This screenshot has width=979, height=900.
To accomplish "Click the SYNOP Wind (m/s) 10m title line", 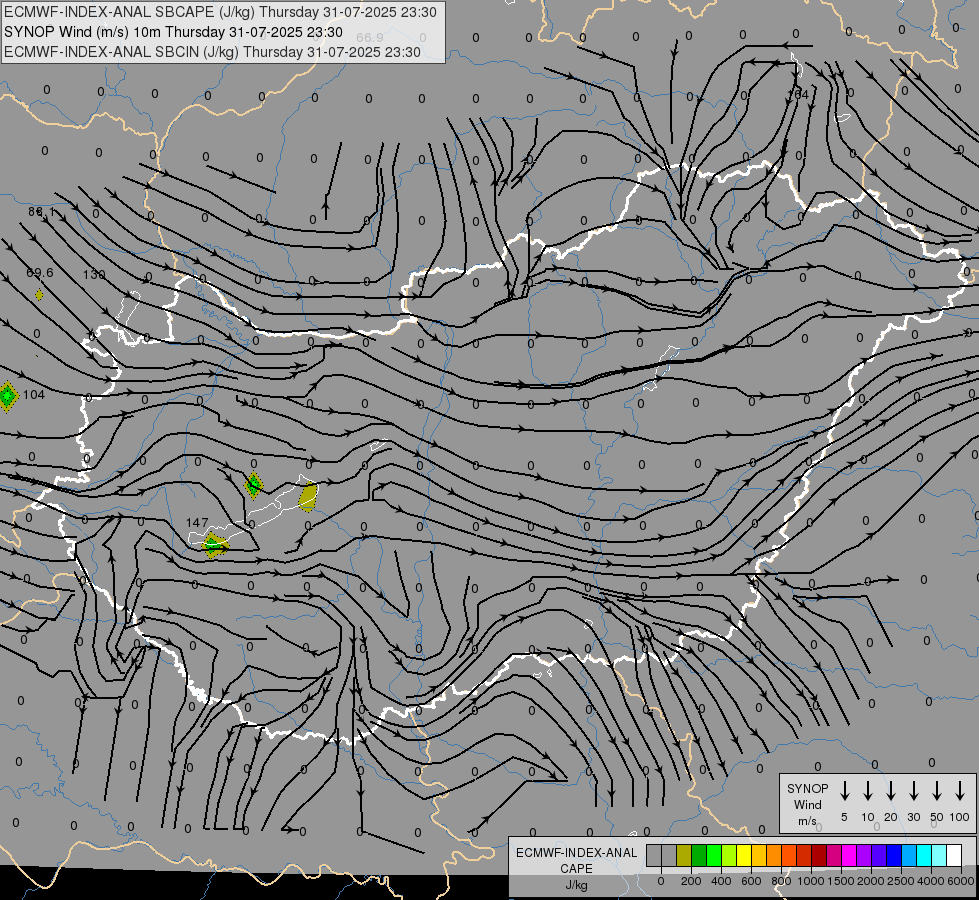I will (x=173, y=32).
